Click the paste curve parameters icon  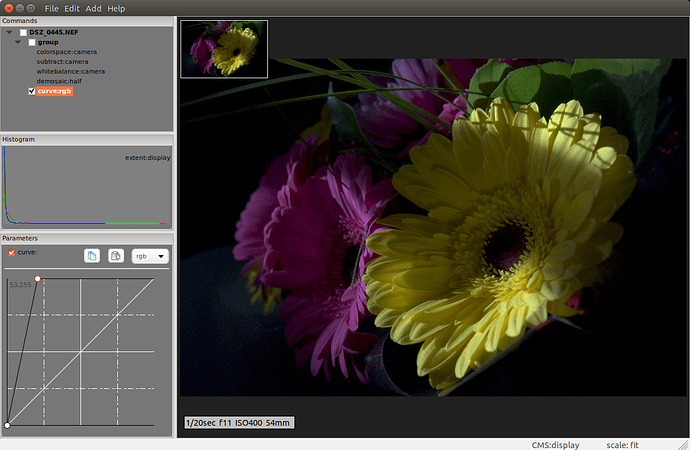[x=116, y=256]
